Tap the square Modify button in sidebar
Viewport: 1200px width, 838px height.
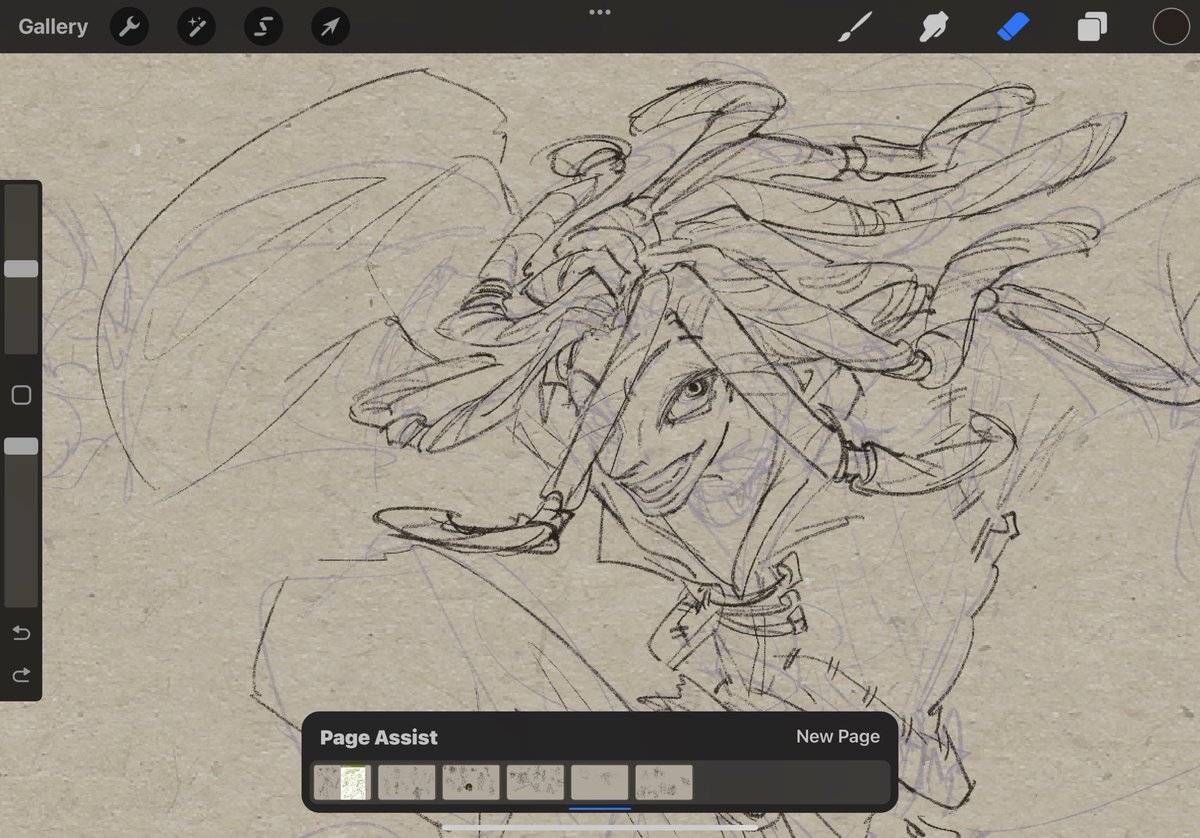[21, 396]
